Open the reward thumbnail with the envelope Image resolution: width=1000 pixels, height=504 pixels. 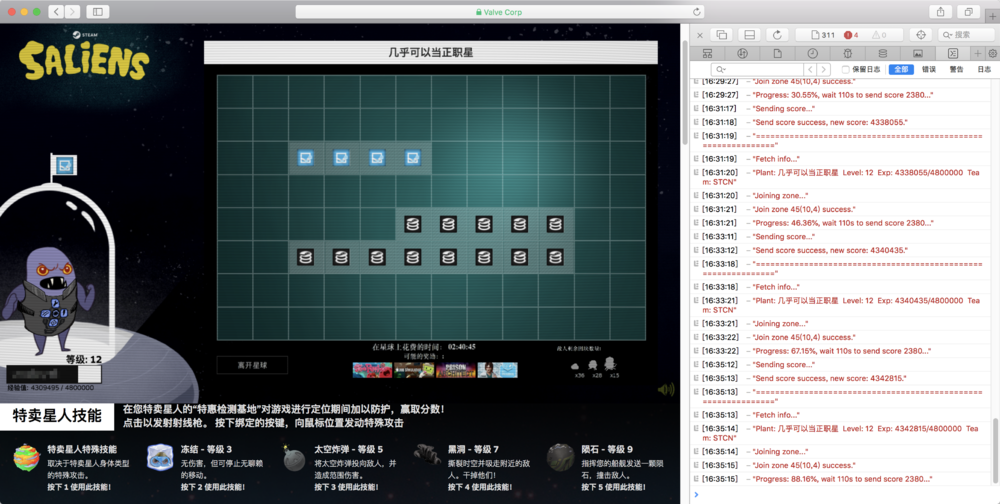pyautogui.click(x=497, y=370)
